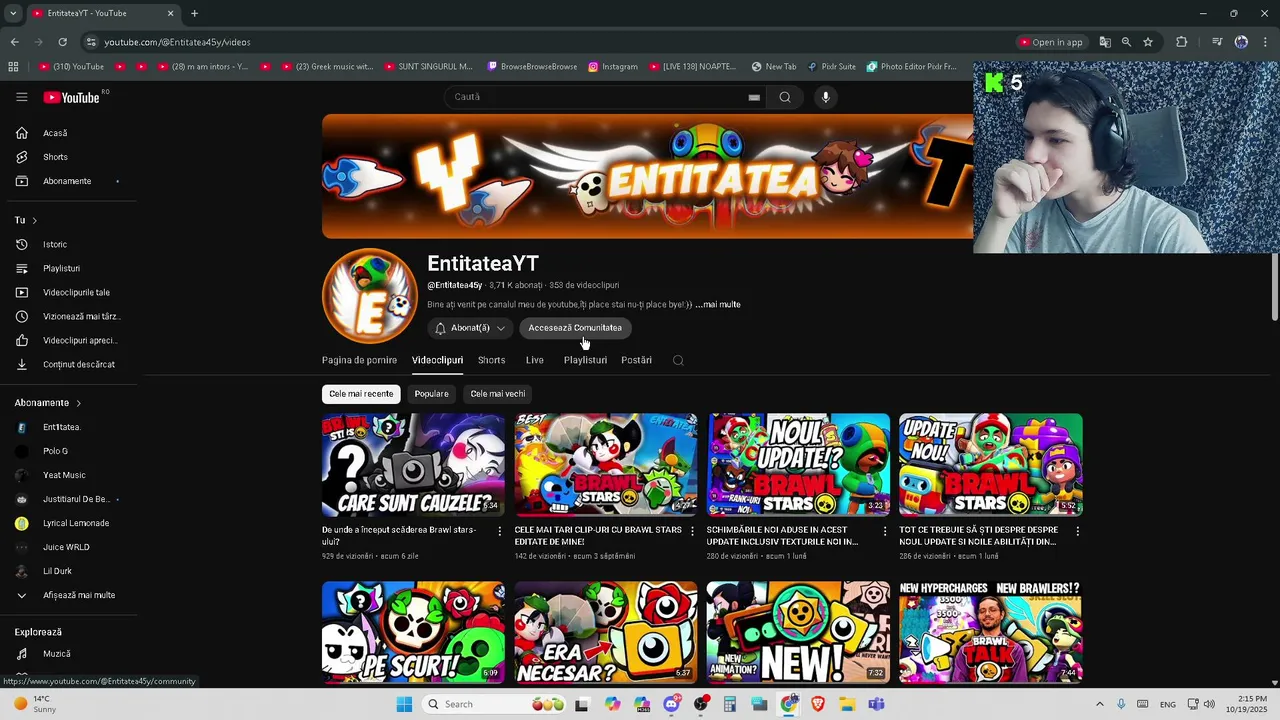This screenshot has width=1280, height=720.
Task: Click the search magnifier button
Action: click(785, 97)
